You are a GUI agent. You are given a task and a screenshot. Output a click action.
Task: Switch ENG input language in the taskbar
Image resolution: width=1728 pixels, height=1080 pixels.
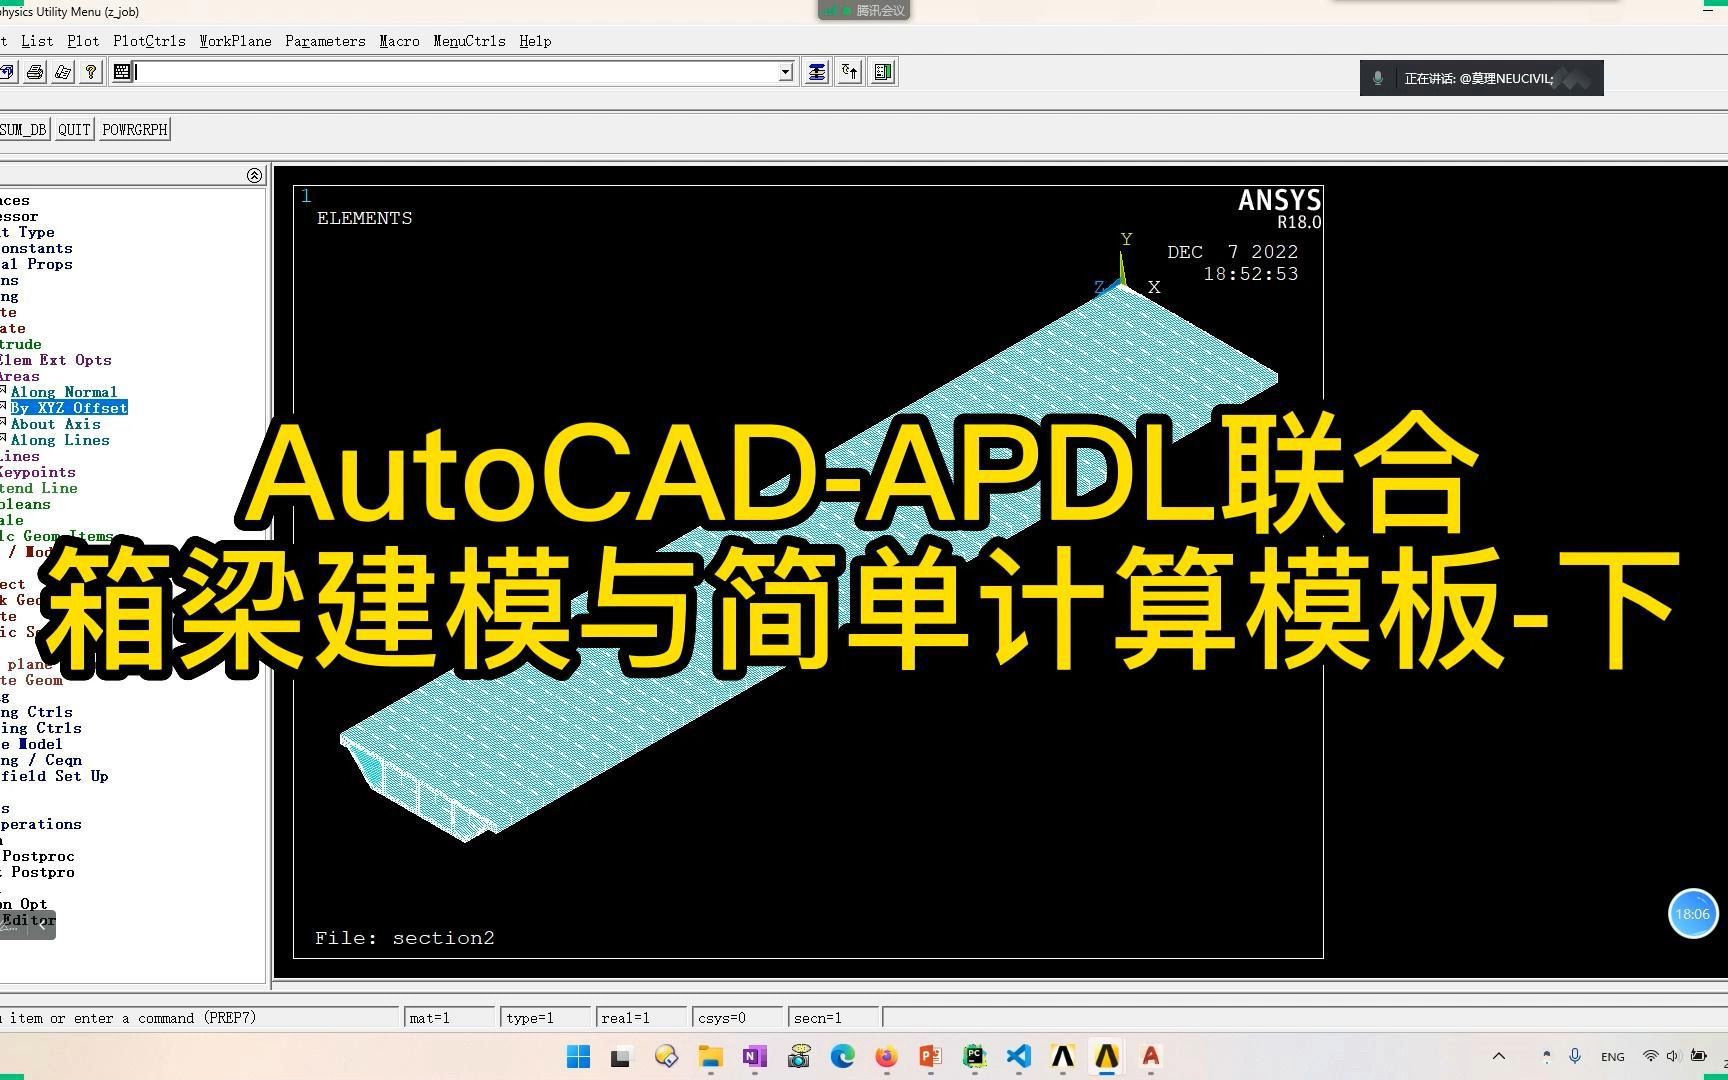1612,1056
